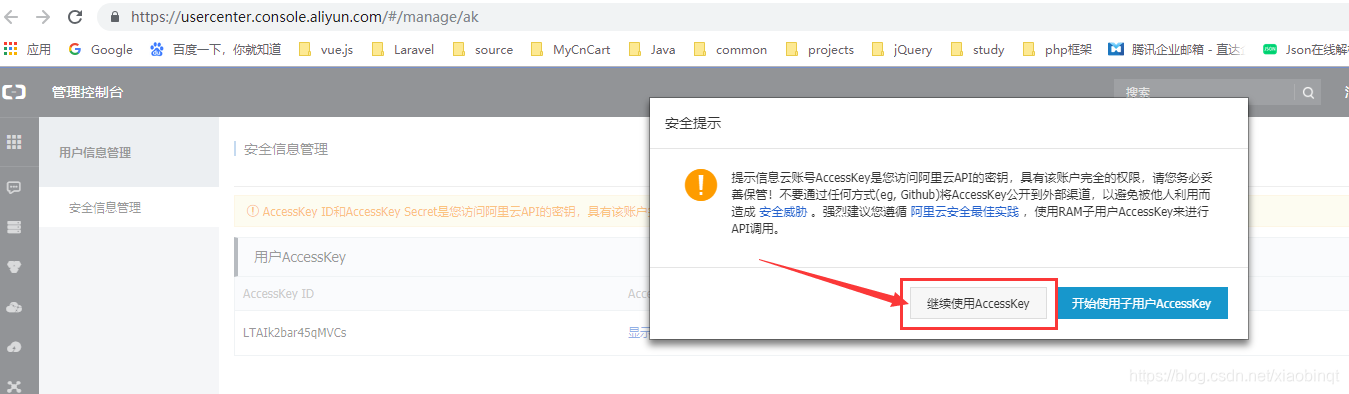Image resolution: width=1349 pixels, height=394 pixels.
Task: Click the database sidebar icon below server icon
Action: click(x=14, y=267)
